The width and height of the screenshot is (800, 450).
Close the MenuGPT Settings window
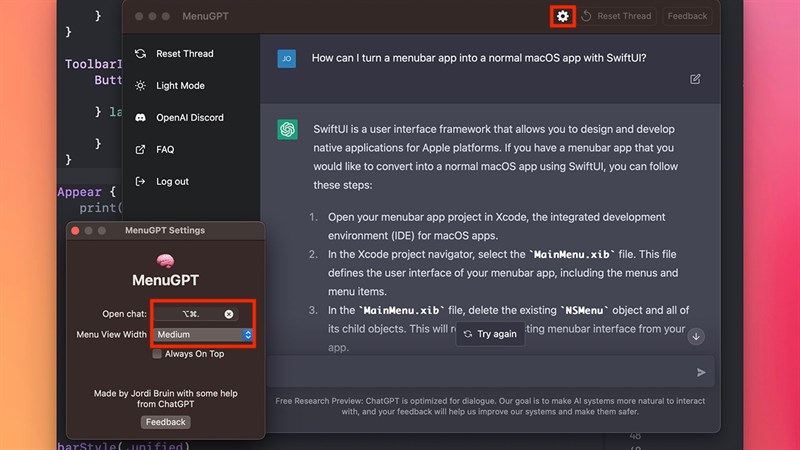pyautogui.click(x=76, y=231)
